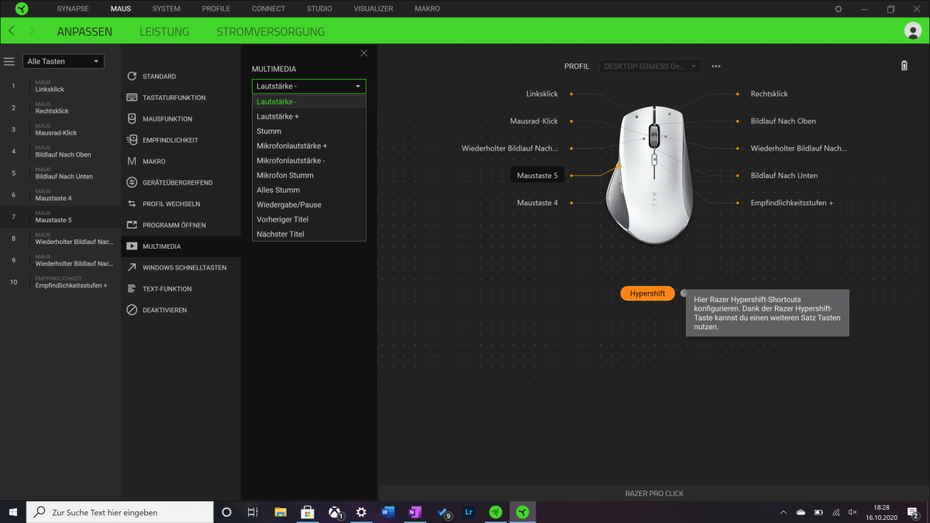Open File Explorer from taskbar
Image resolution: width=930 pixels, height=523 pixels.
click(x=281, y=512)
